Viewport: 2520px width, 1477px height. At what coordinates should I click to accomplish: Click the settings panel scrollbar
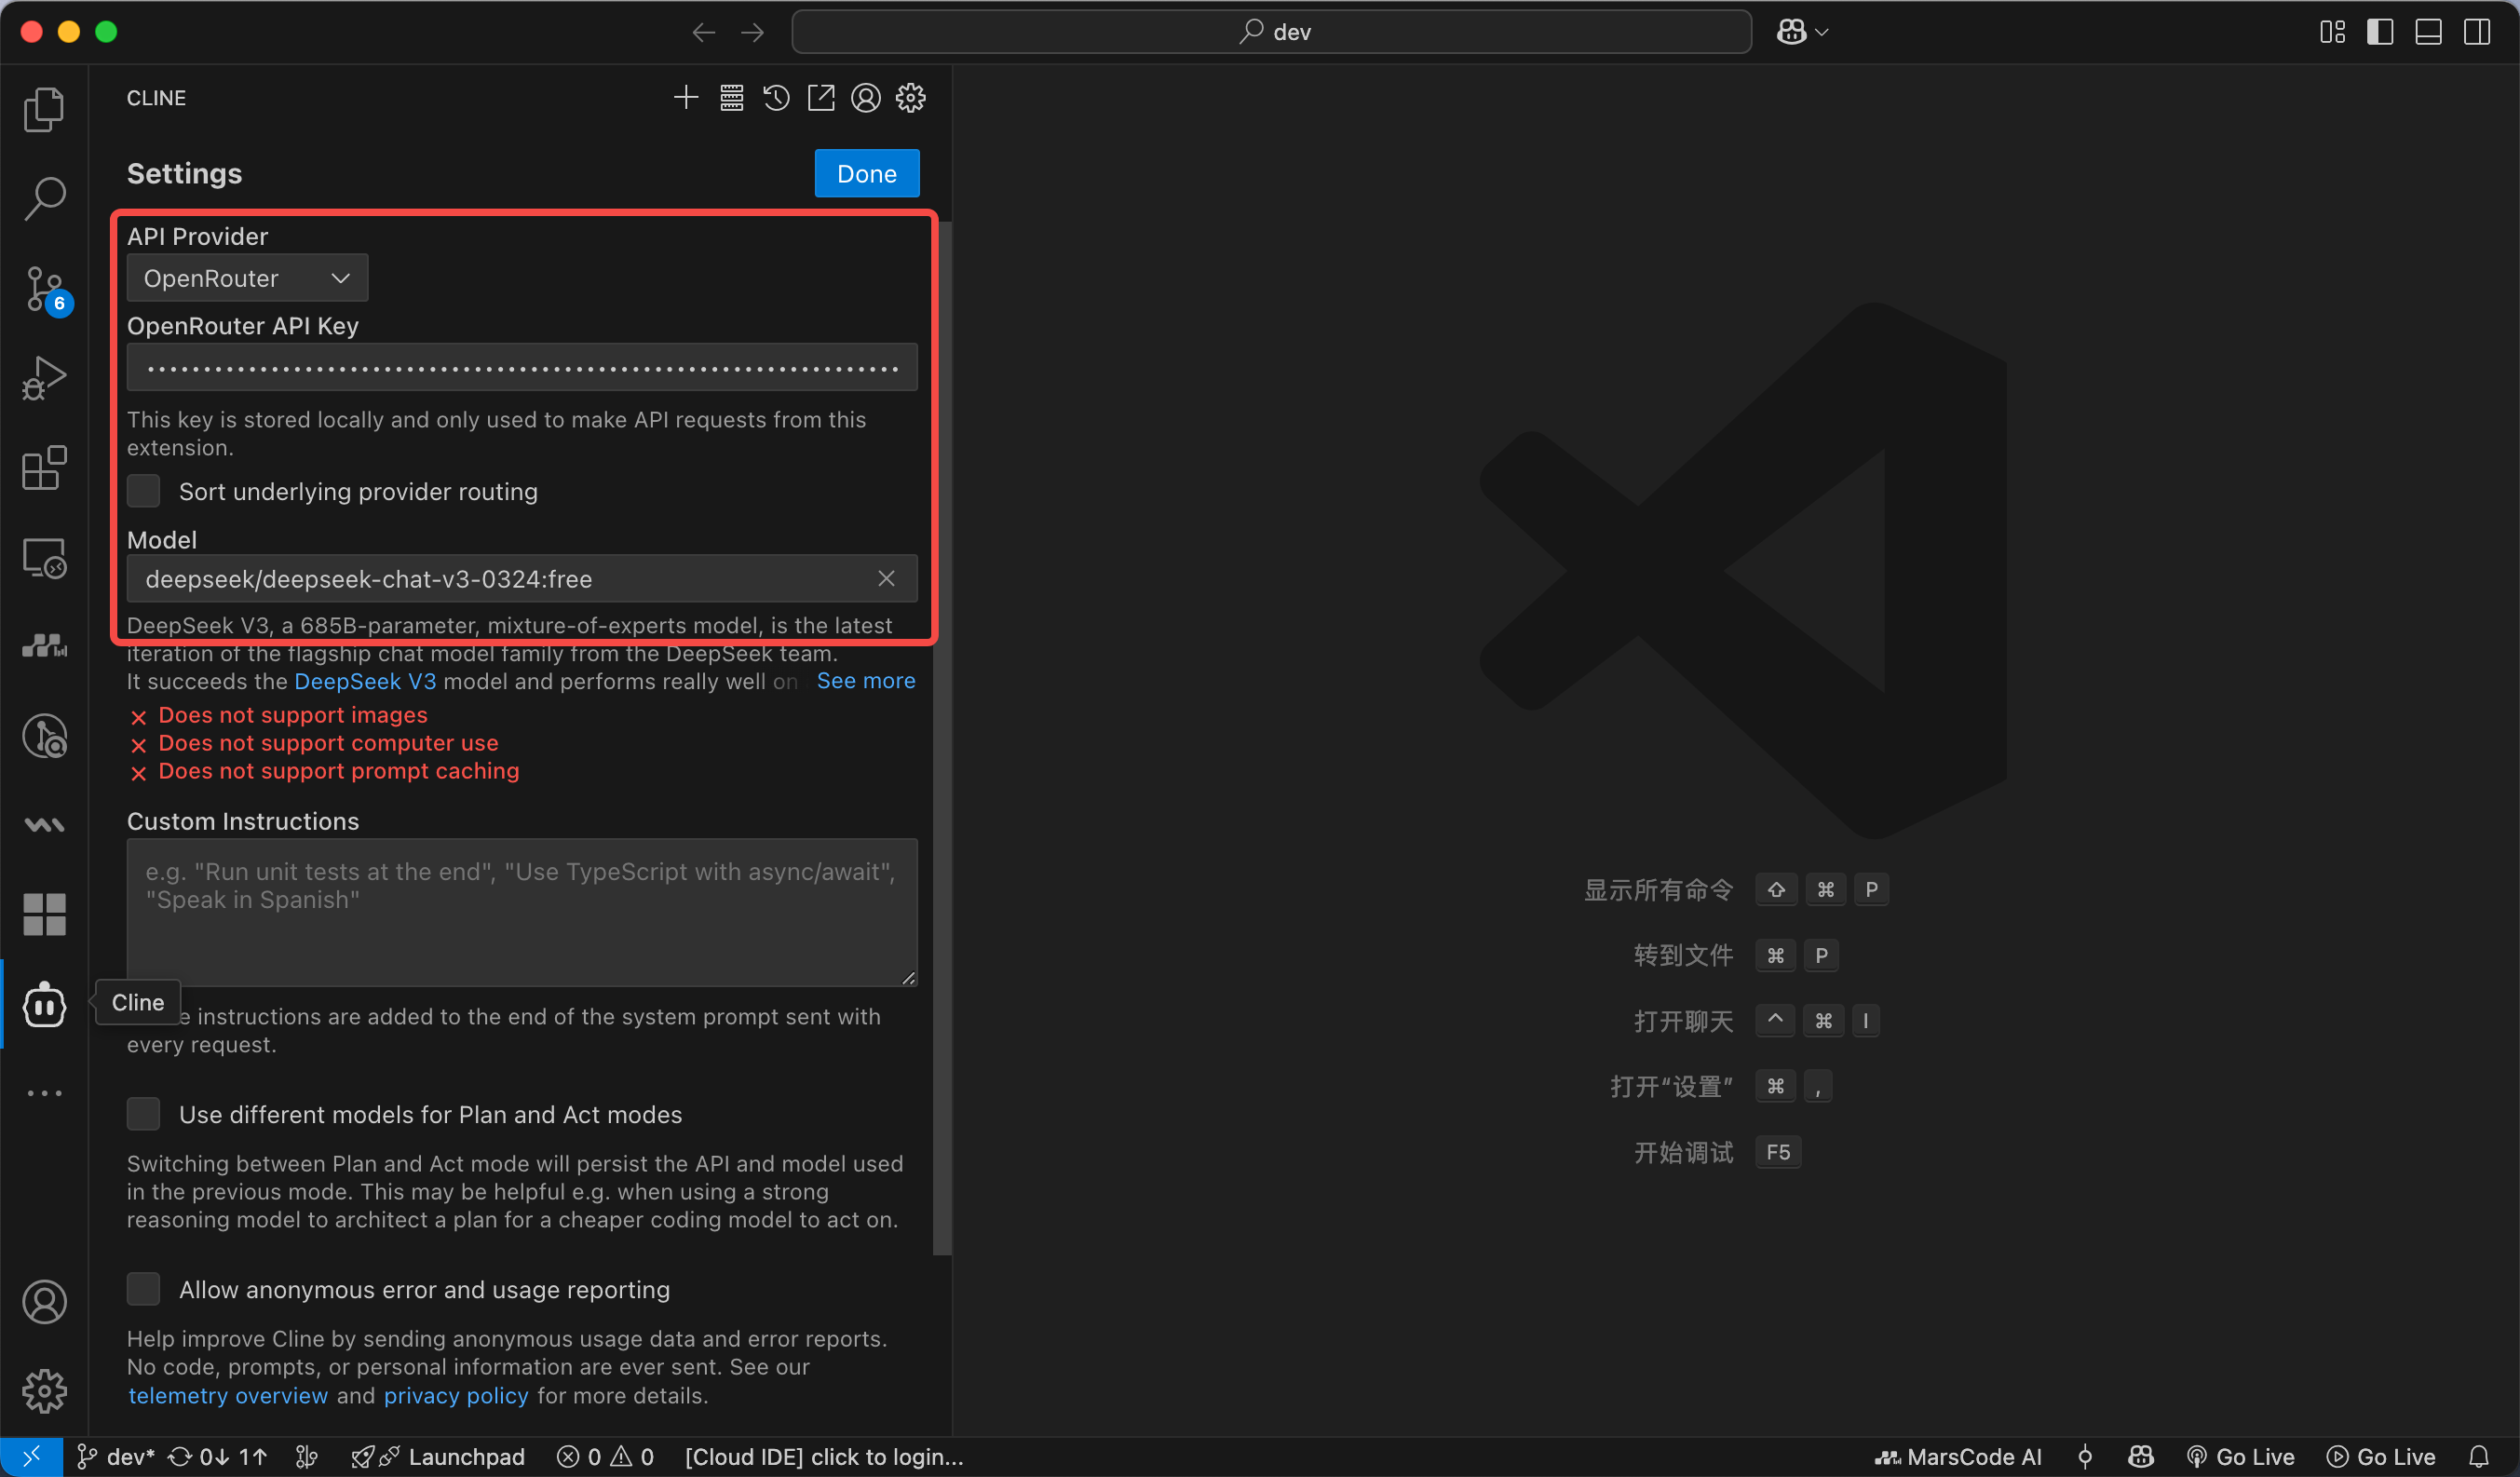(942, 738)
